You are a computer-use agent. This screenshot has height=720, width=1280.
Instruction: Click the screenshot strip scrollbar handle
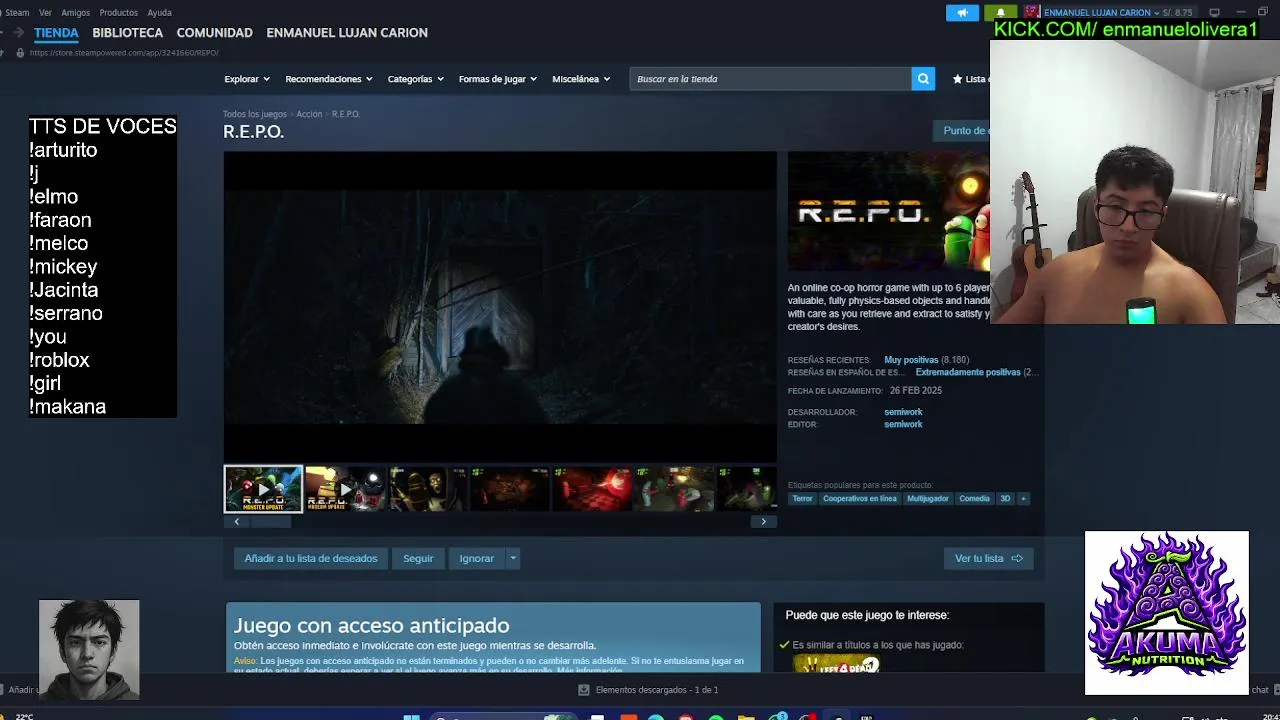270,521
